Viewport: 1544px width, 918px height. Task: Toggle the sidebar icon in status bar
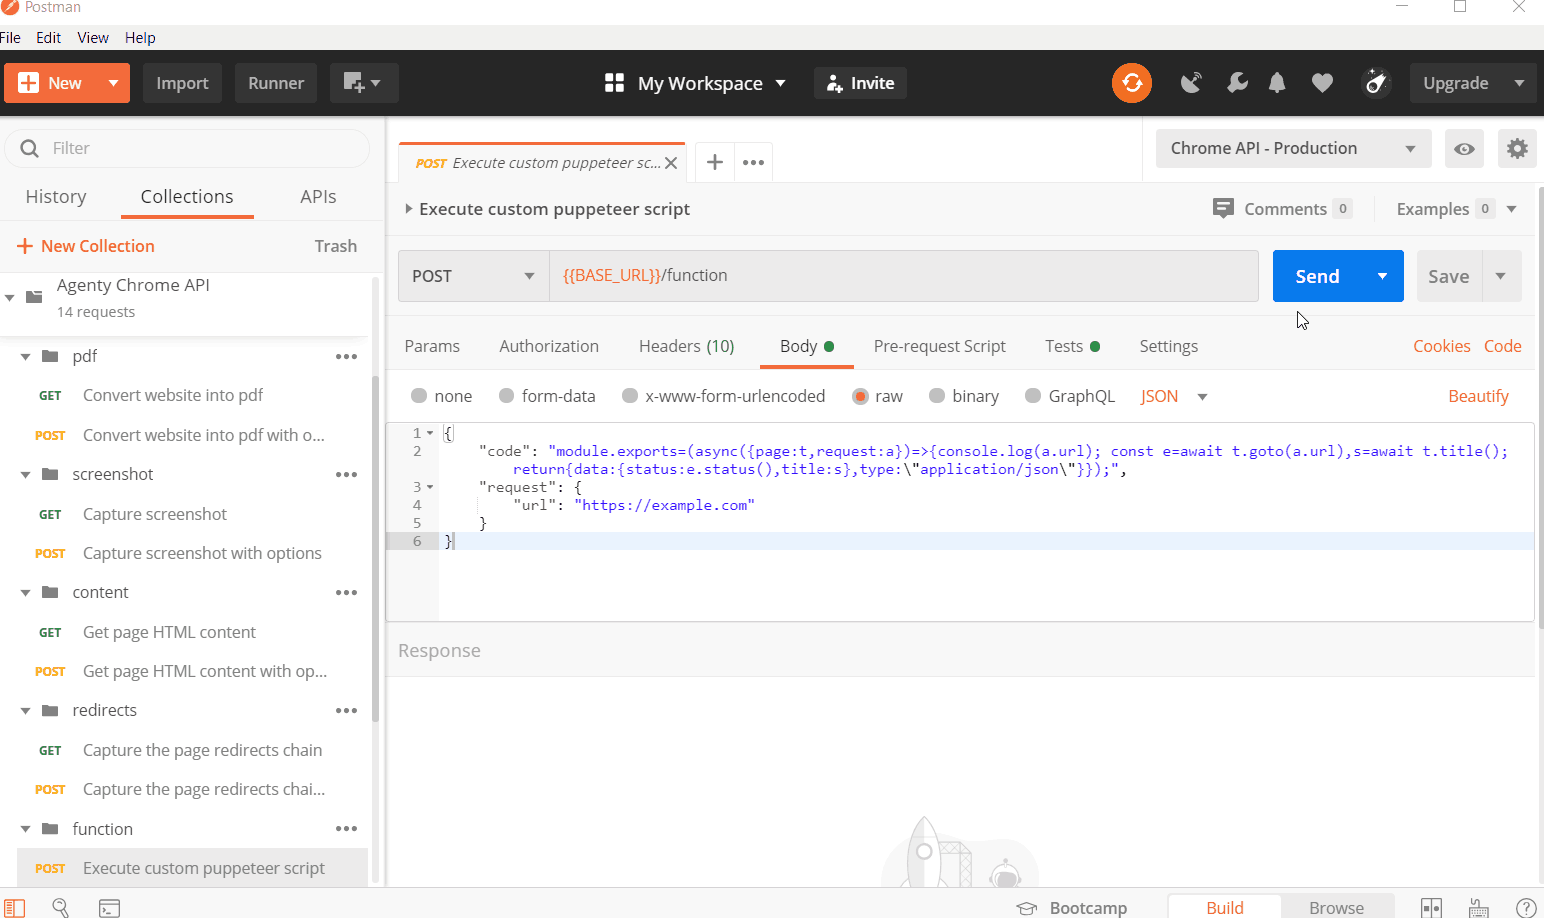15,907
